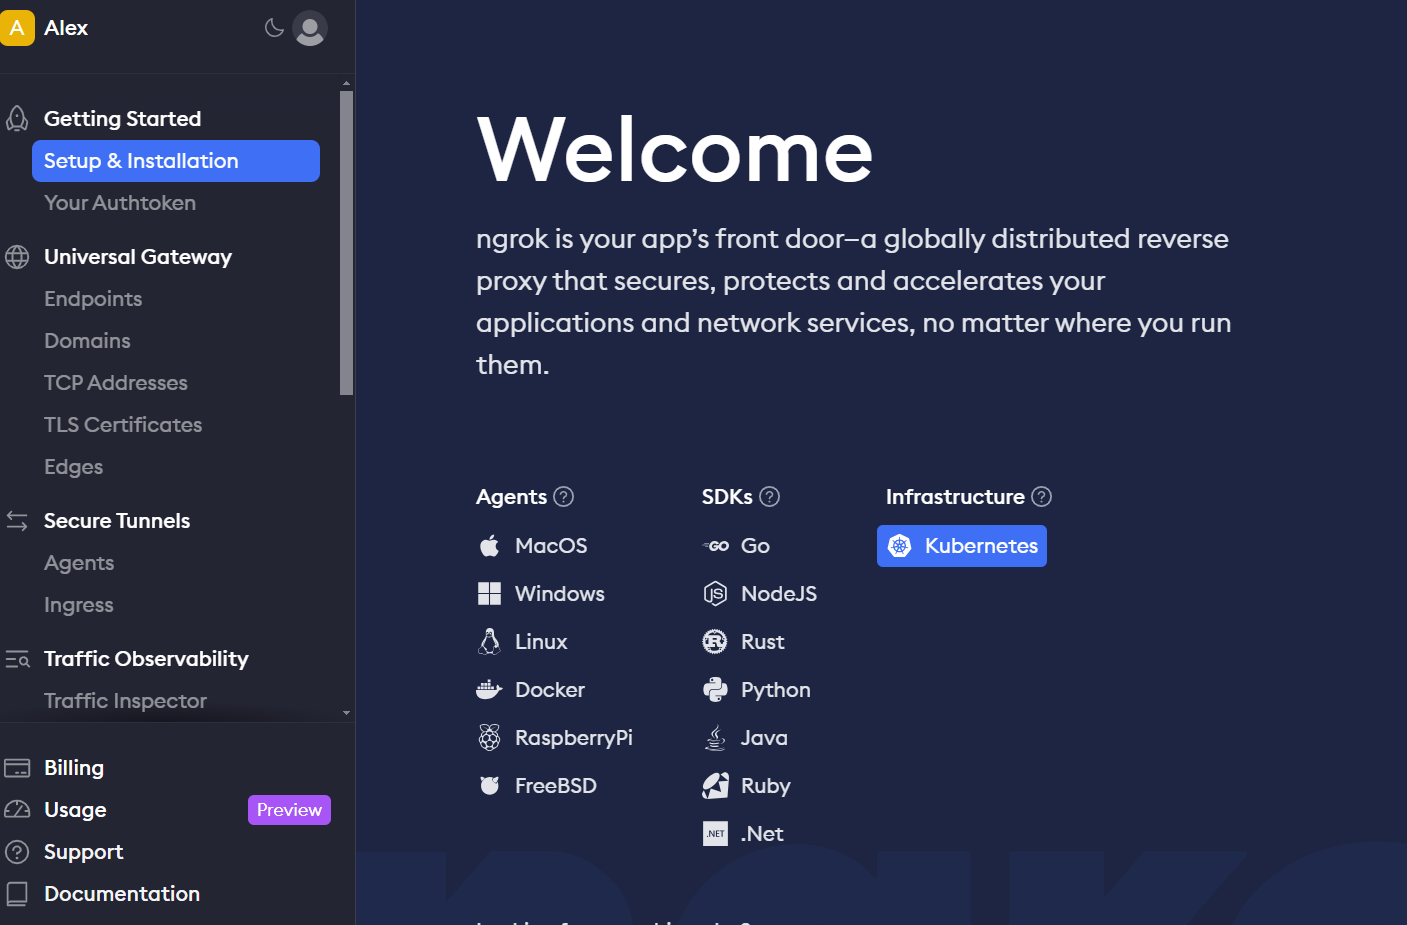The width and height of the screenshot is (1407, 925).
Task: Click the Traffic Observability search-list icon
Action: click(17, 659)
